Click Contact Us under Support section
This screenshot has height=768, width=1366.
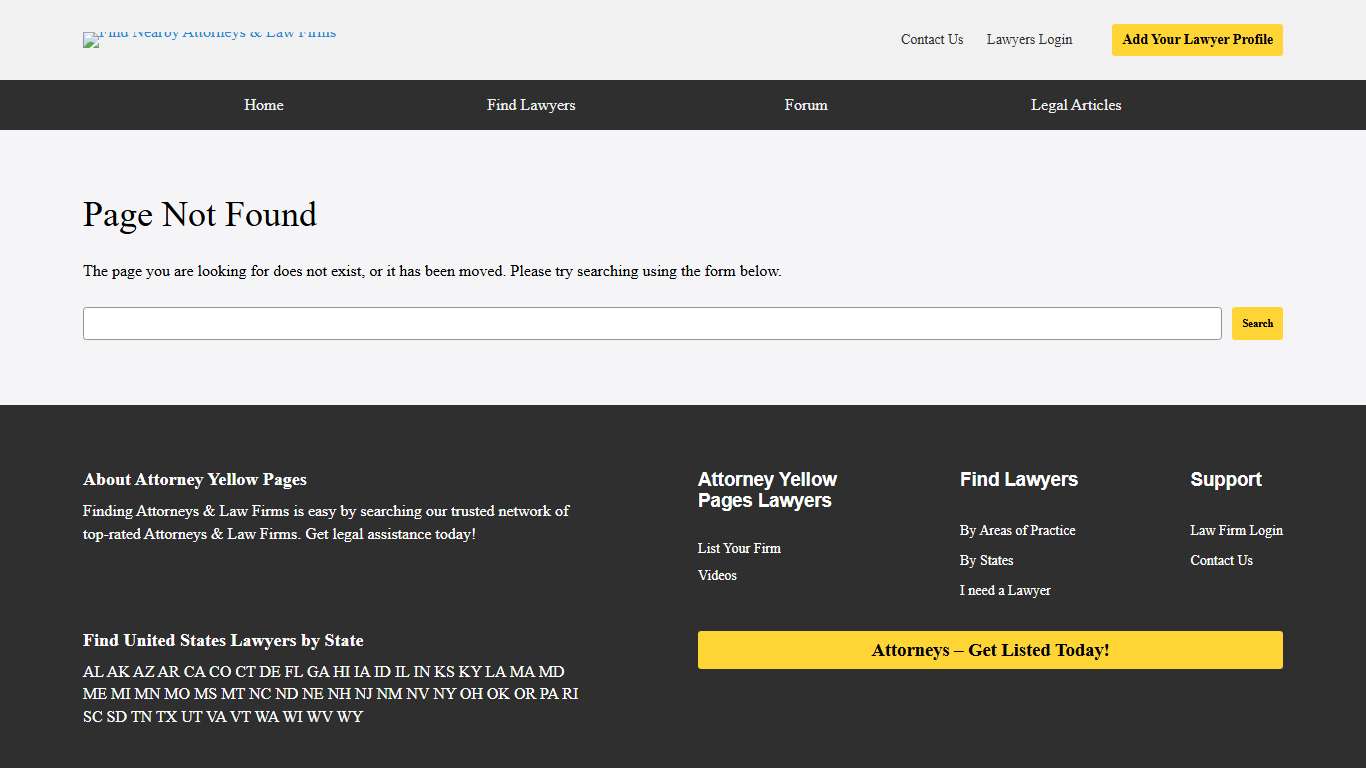tap(1221, 560)
